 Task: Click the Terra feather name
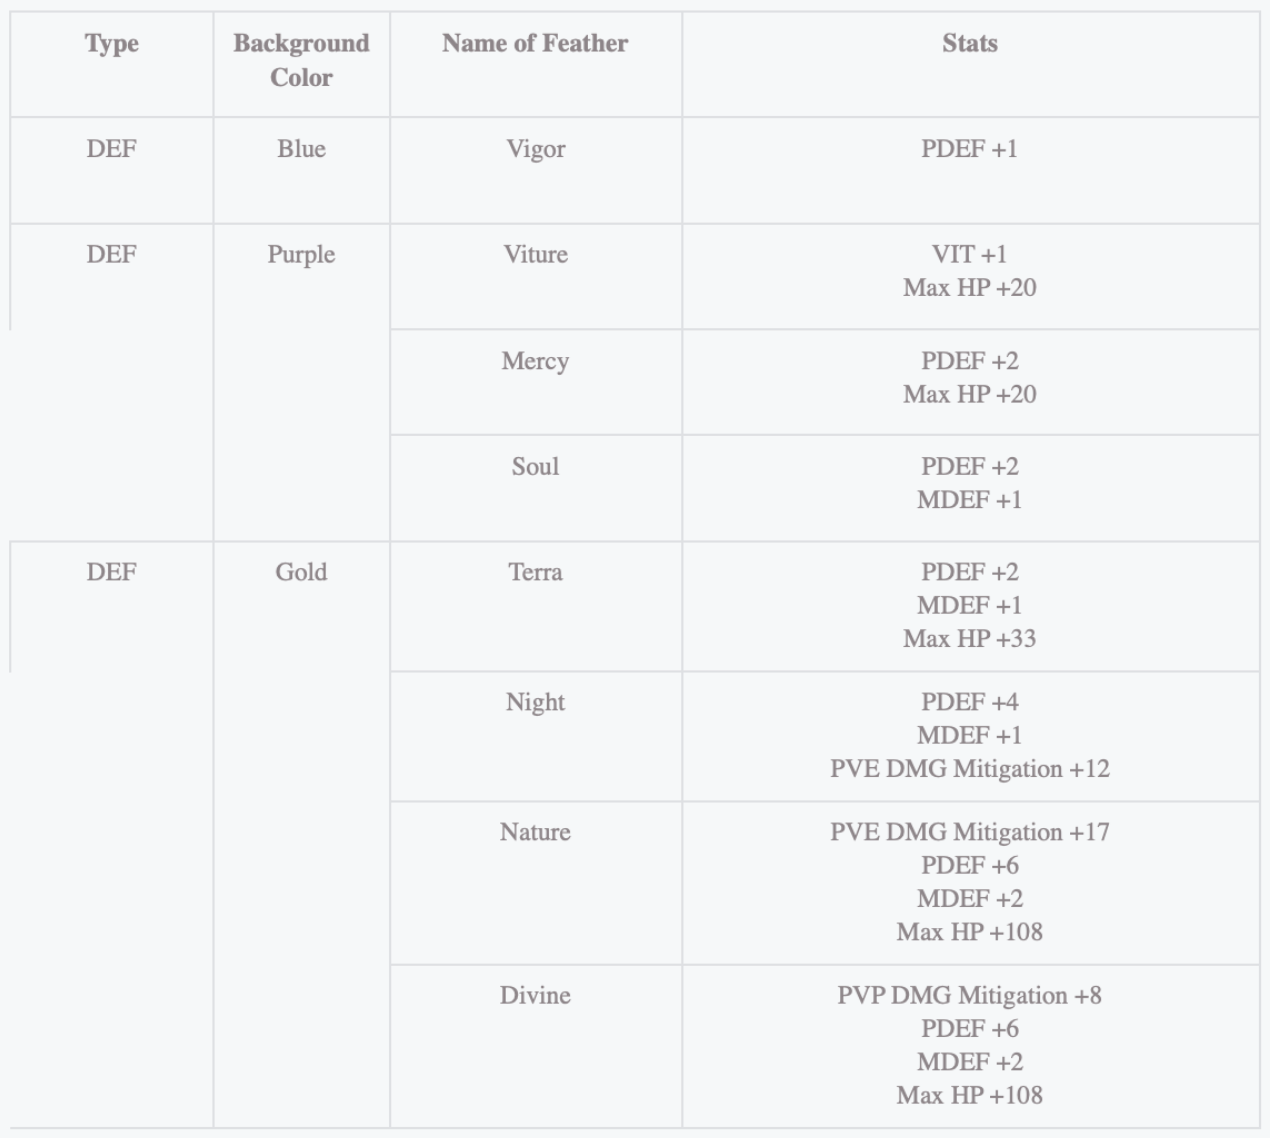535,572
